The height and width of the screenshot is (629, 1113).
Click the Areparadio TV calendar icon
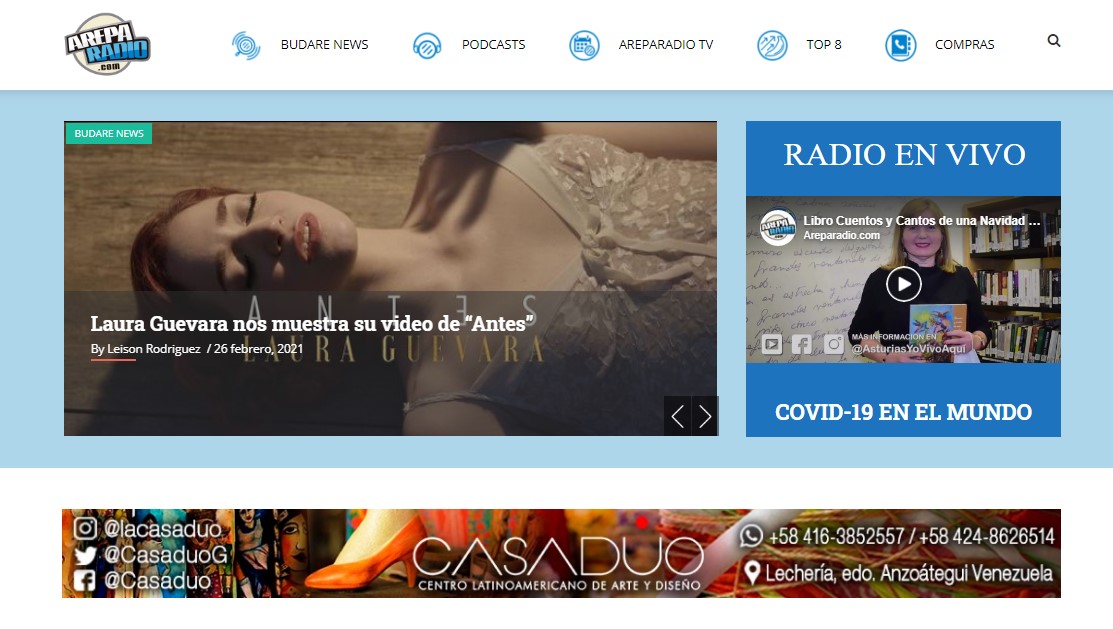[x=584, y=45]
